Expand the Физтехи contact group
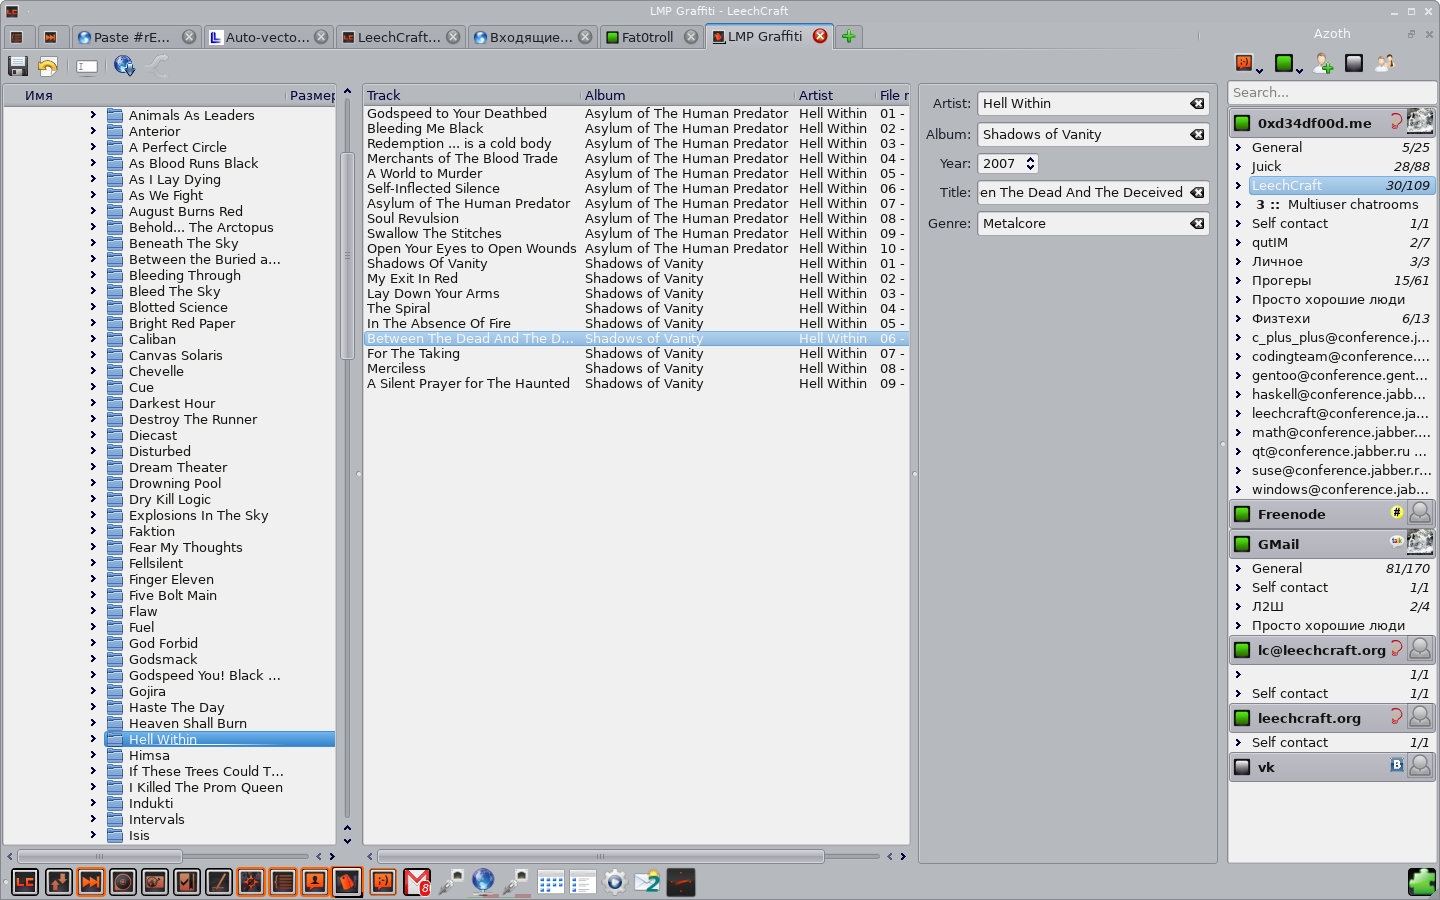The image size is (1440, 900). click(x=1238, y=318)
